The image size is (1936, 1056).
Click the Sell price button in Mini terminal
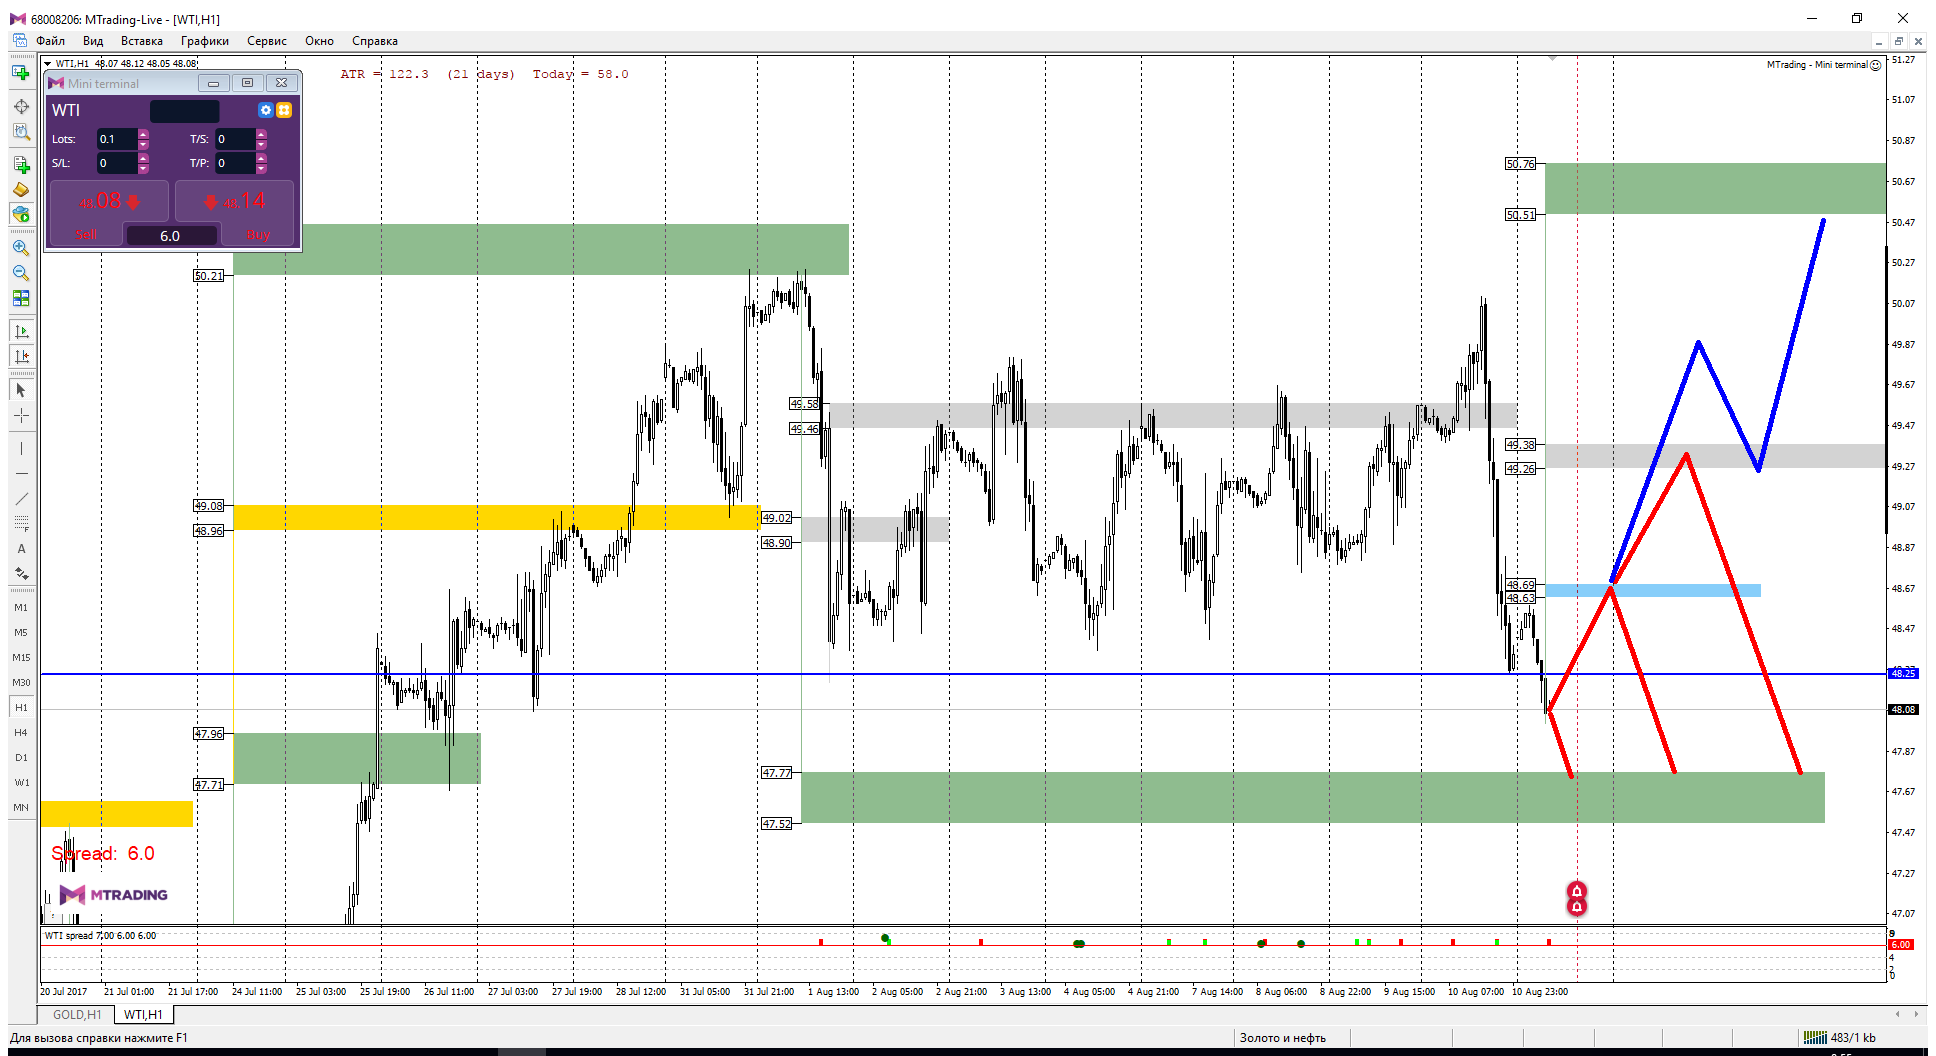109,201
